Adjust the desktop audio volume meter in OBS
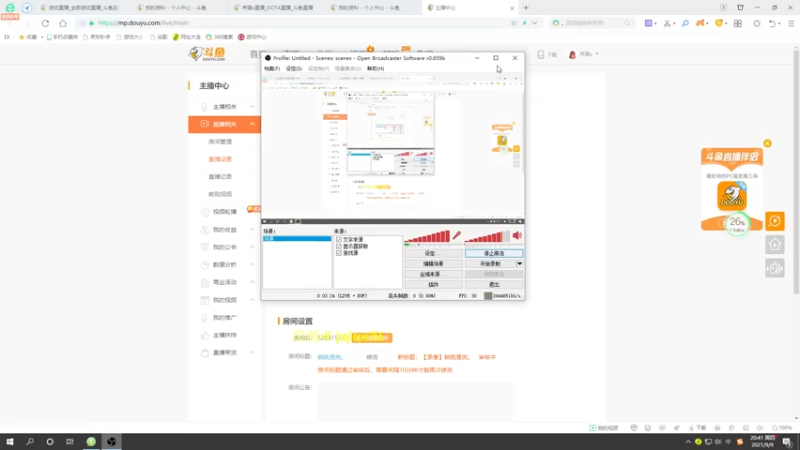The width and height of the screenshot is (800, 450). (487, 236)
